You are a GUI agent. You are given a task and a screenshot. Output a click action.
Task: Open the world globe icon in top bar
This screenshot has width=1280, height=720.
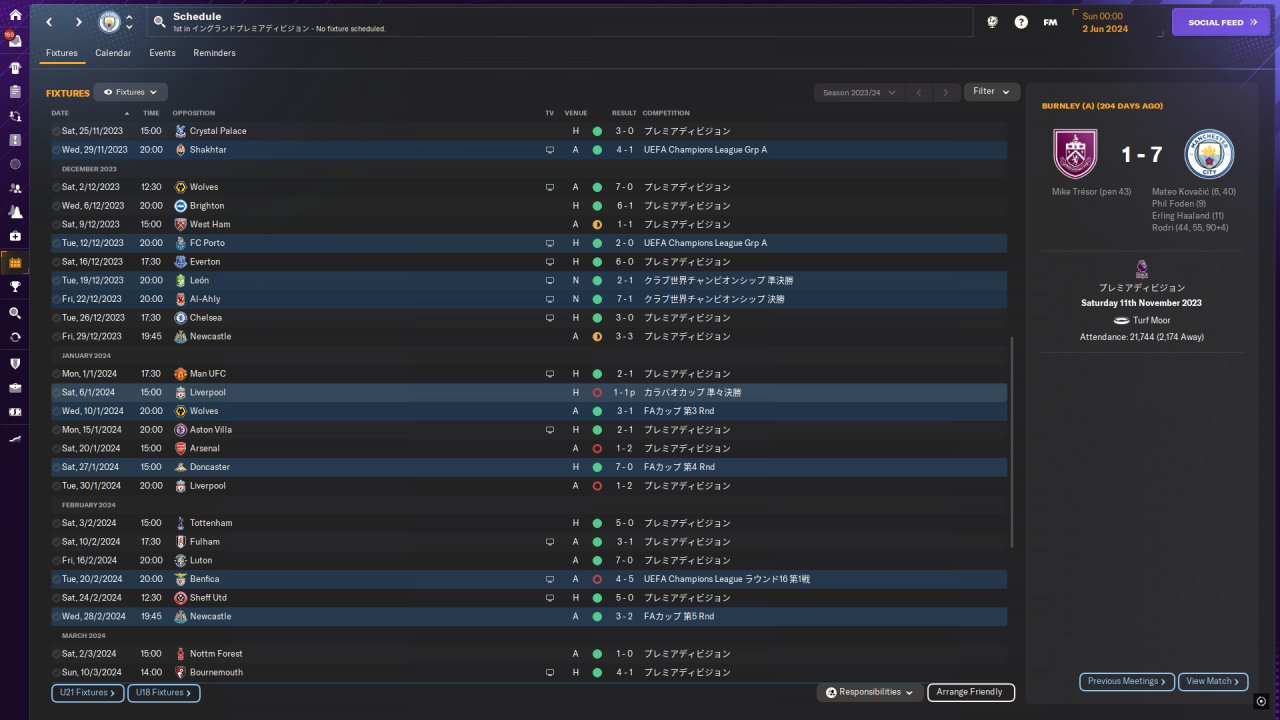(992, 22)
